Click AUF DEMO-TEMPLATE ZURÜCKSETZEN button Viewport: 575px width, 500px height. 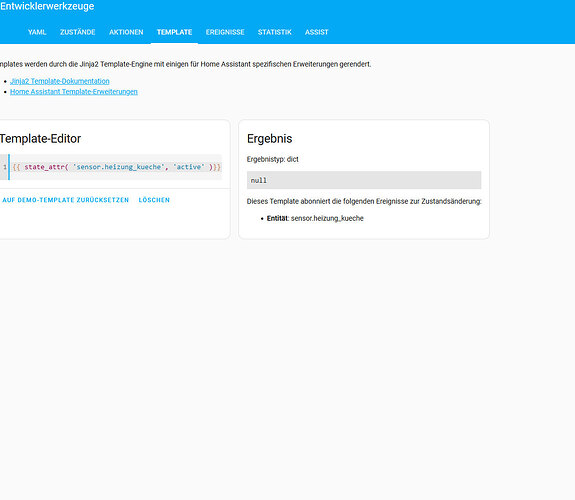(66, 200)
